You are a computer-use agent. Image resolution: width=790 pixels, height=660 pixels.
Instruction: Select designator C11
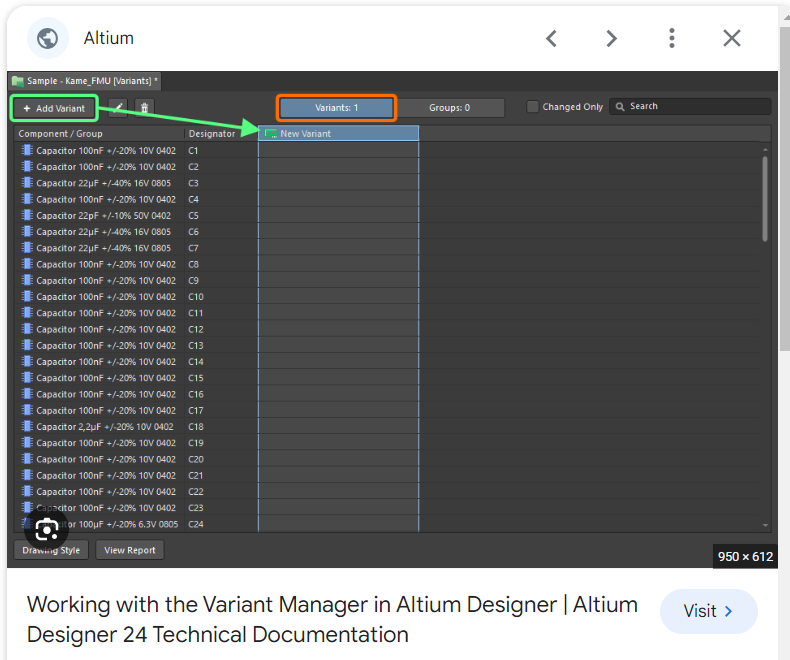[x=195, y=313]
